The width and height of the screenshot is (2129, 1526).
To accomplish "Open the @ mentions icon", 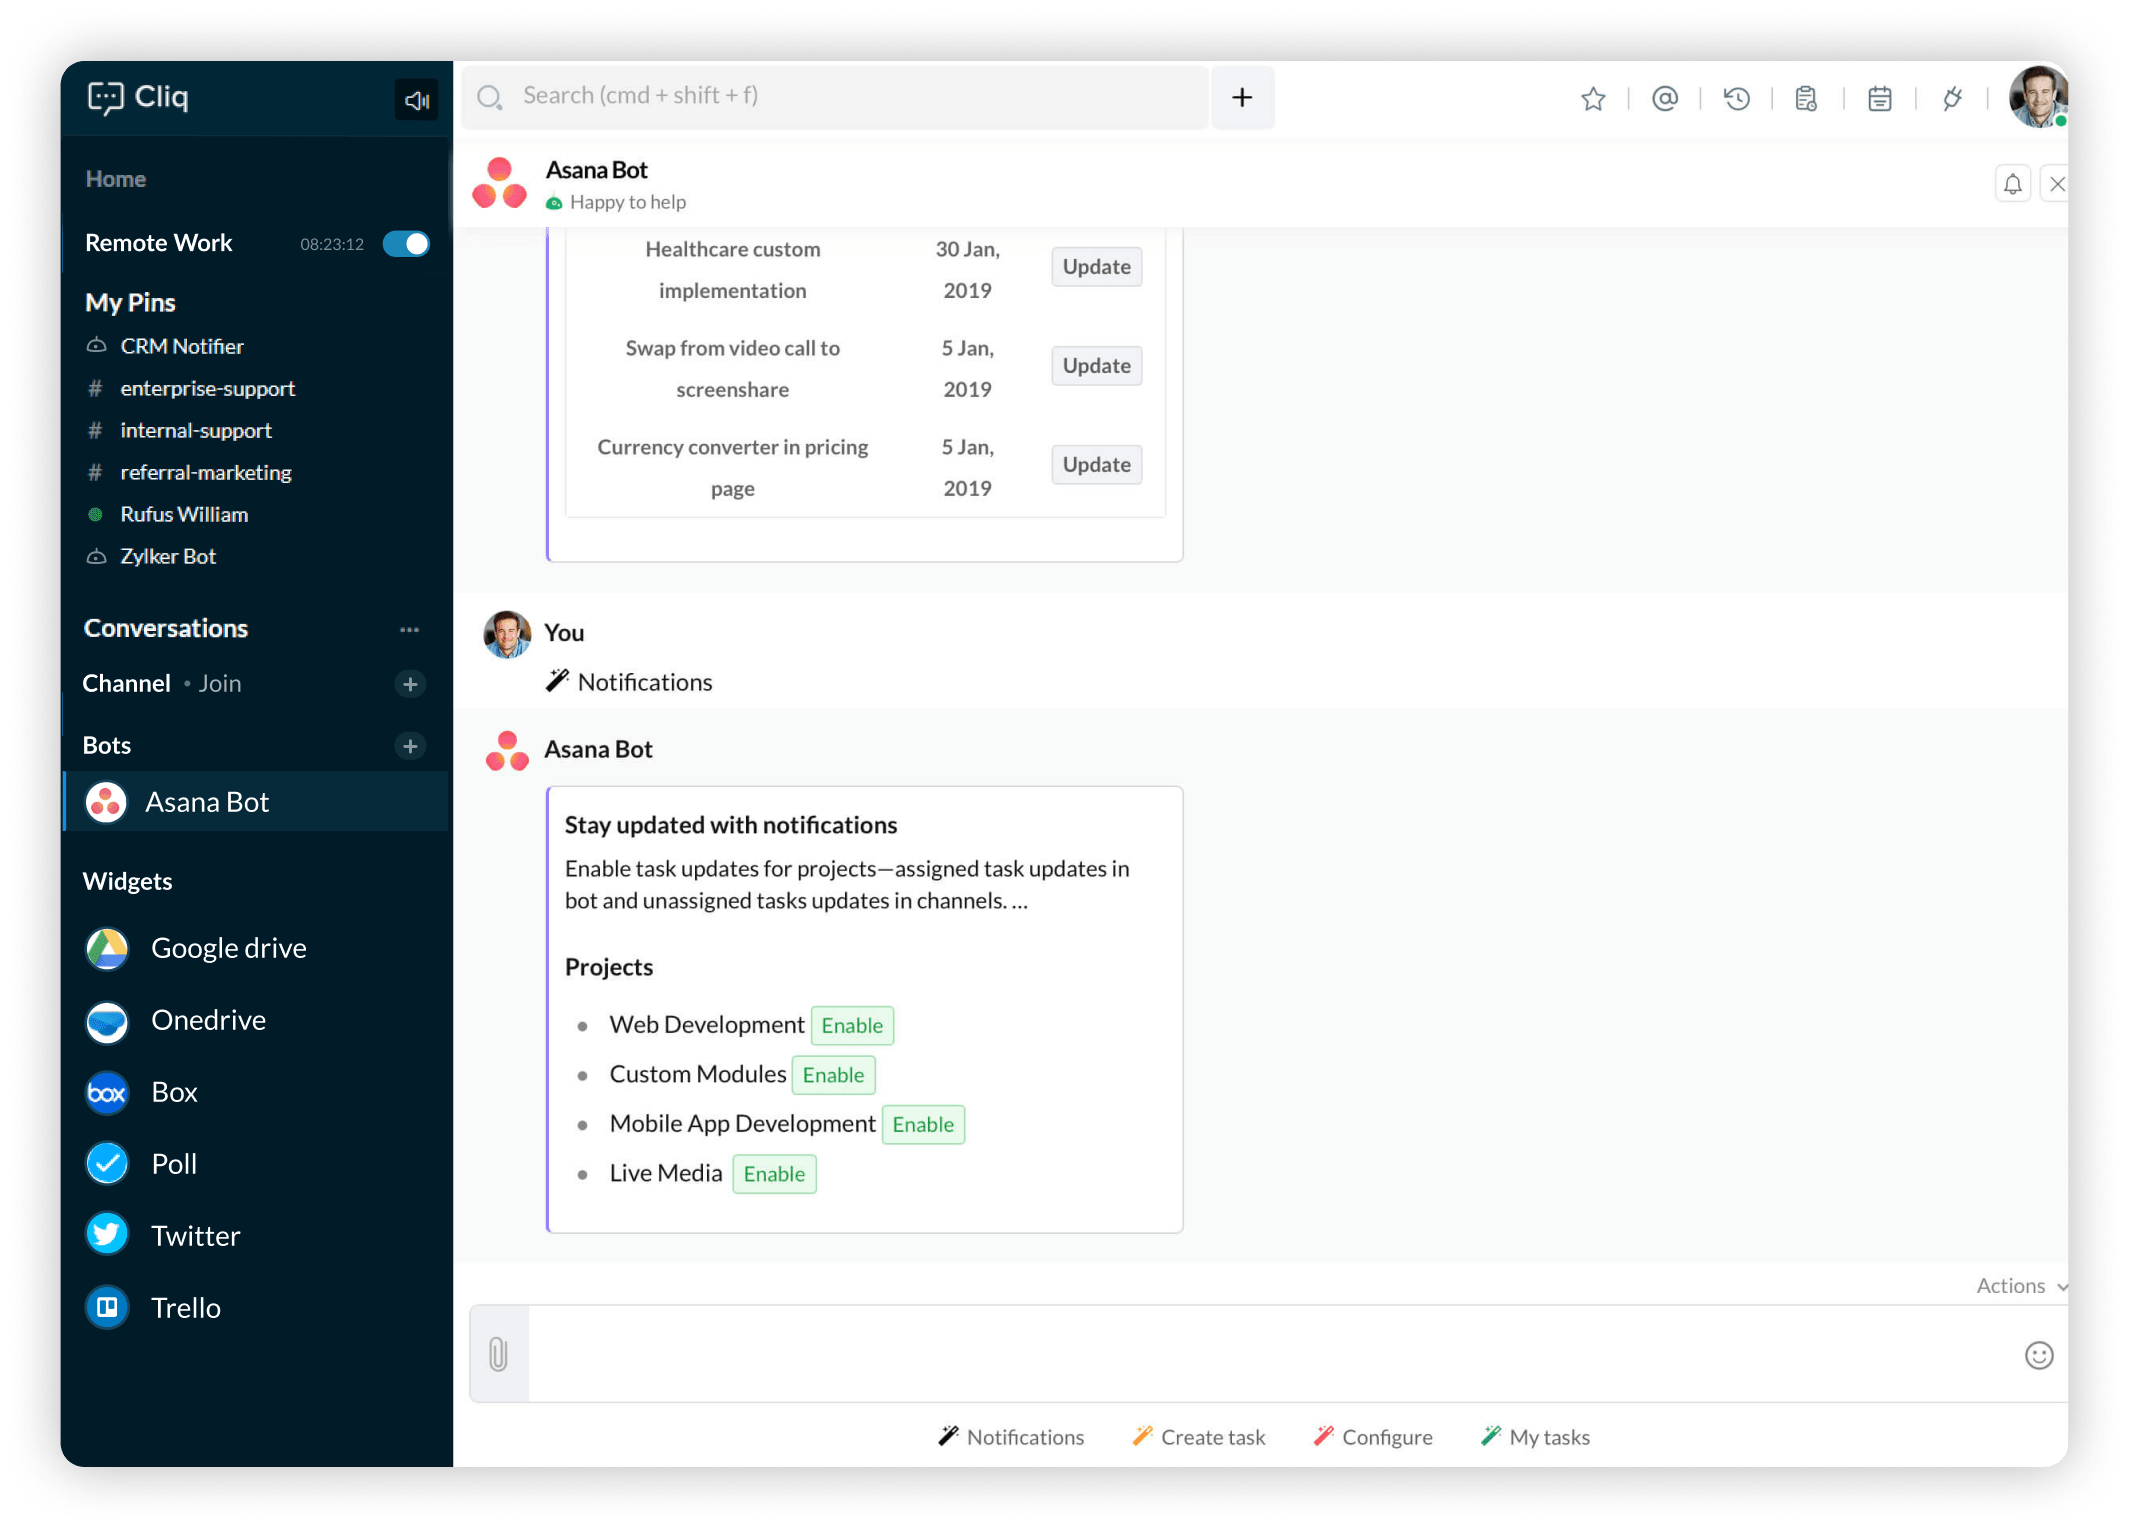I will click(x=1665, y=98).
